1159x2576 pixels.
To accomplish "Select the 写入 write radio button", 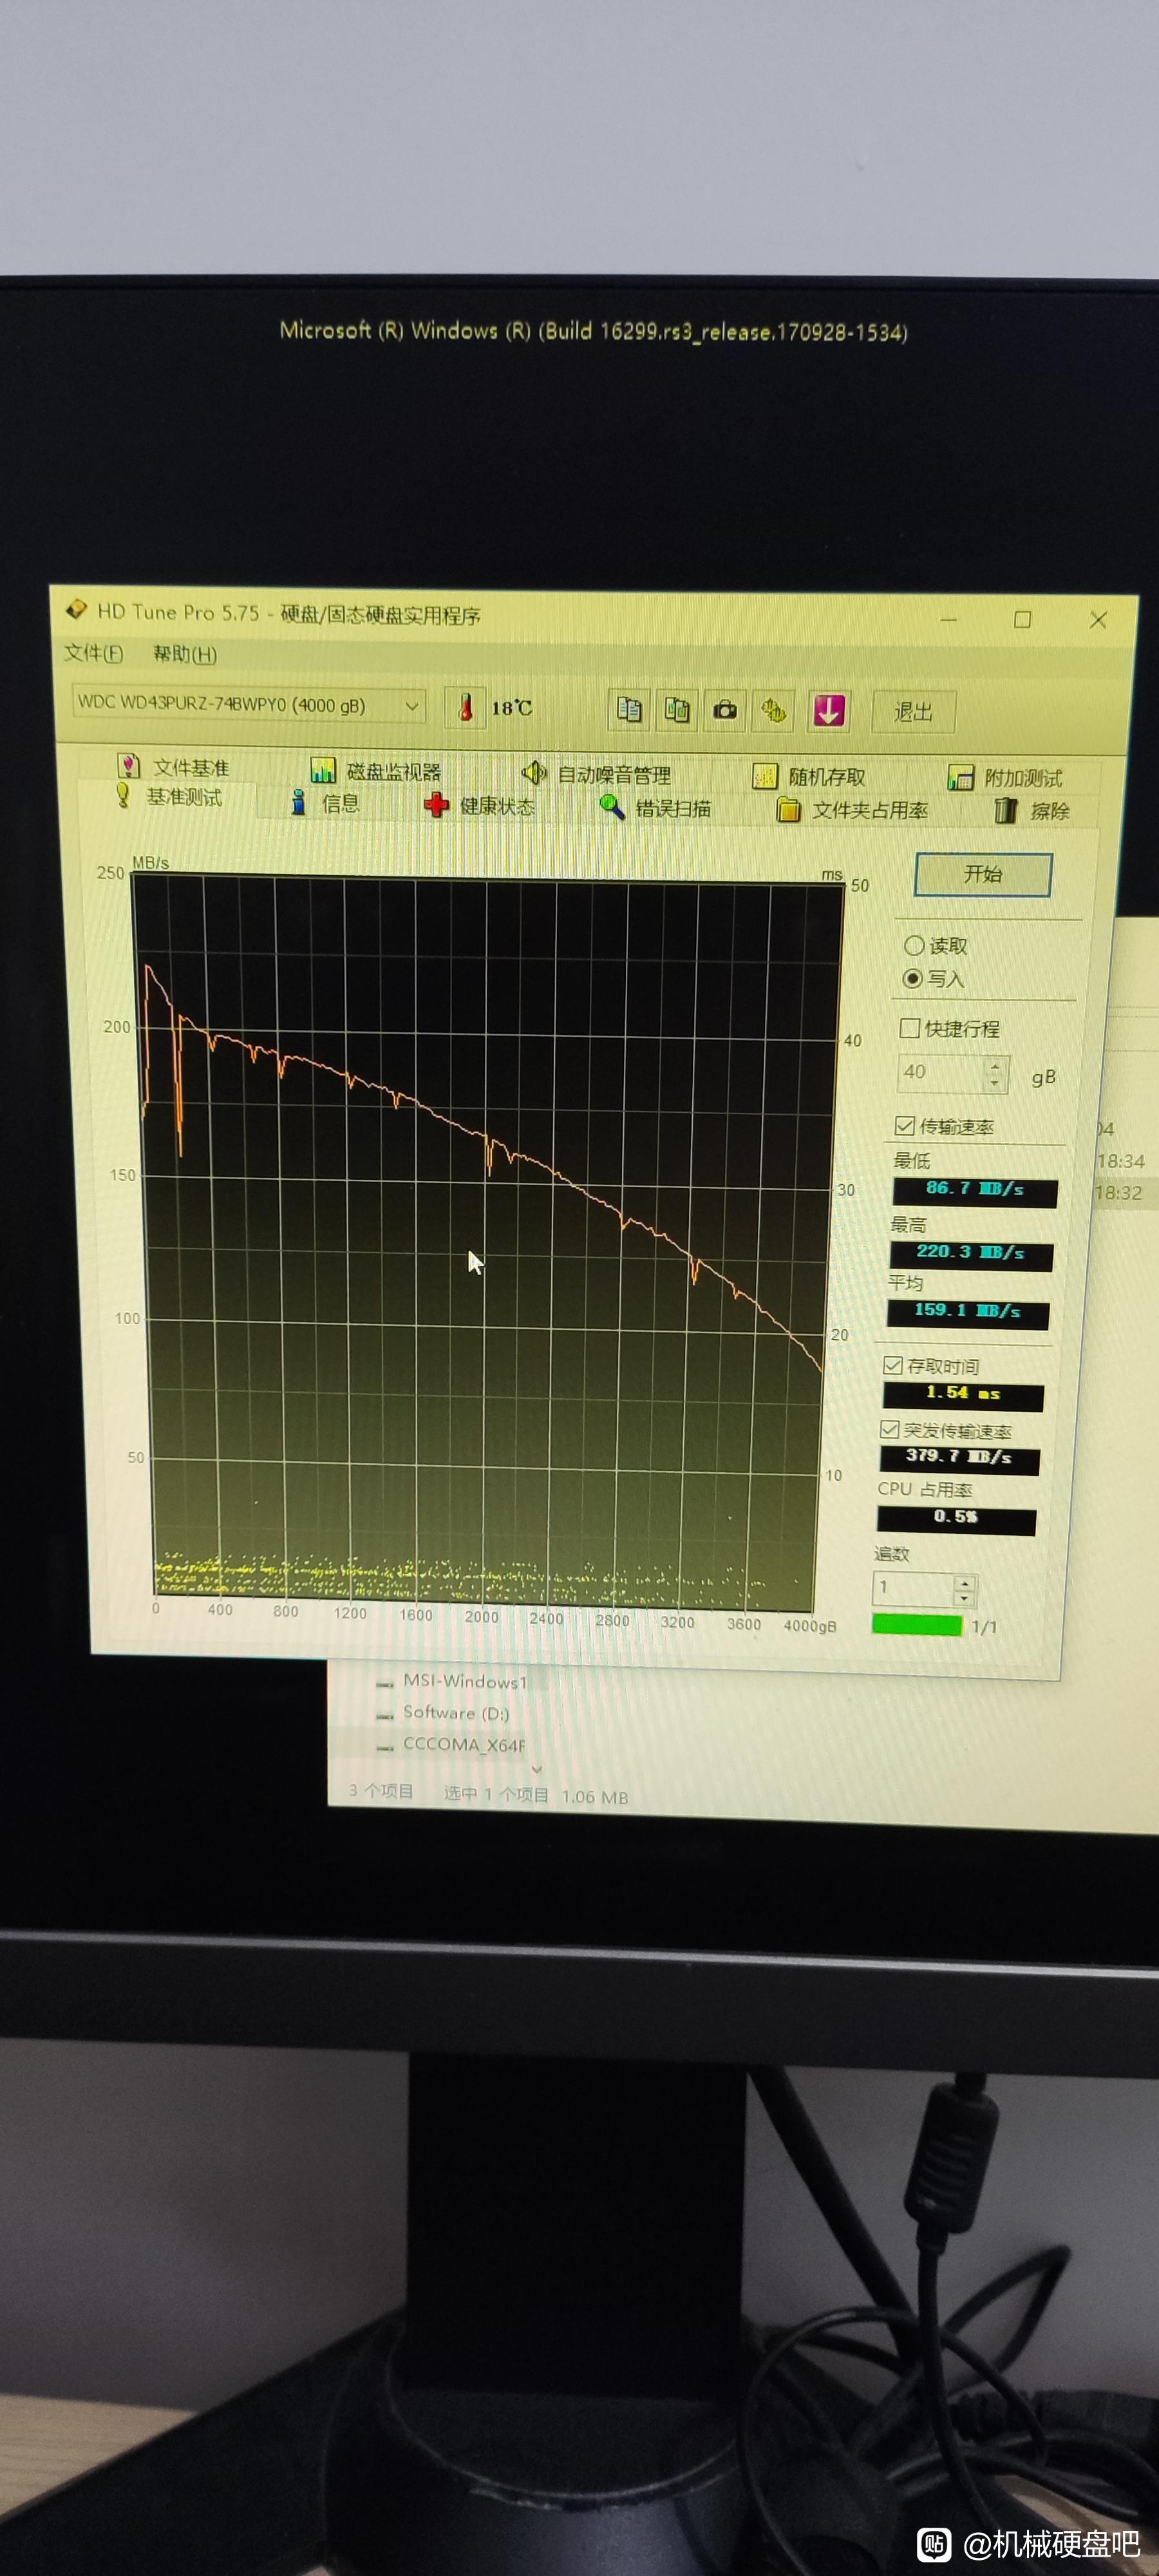I will (934, 979).
